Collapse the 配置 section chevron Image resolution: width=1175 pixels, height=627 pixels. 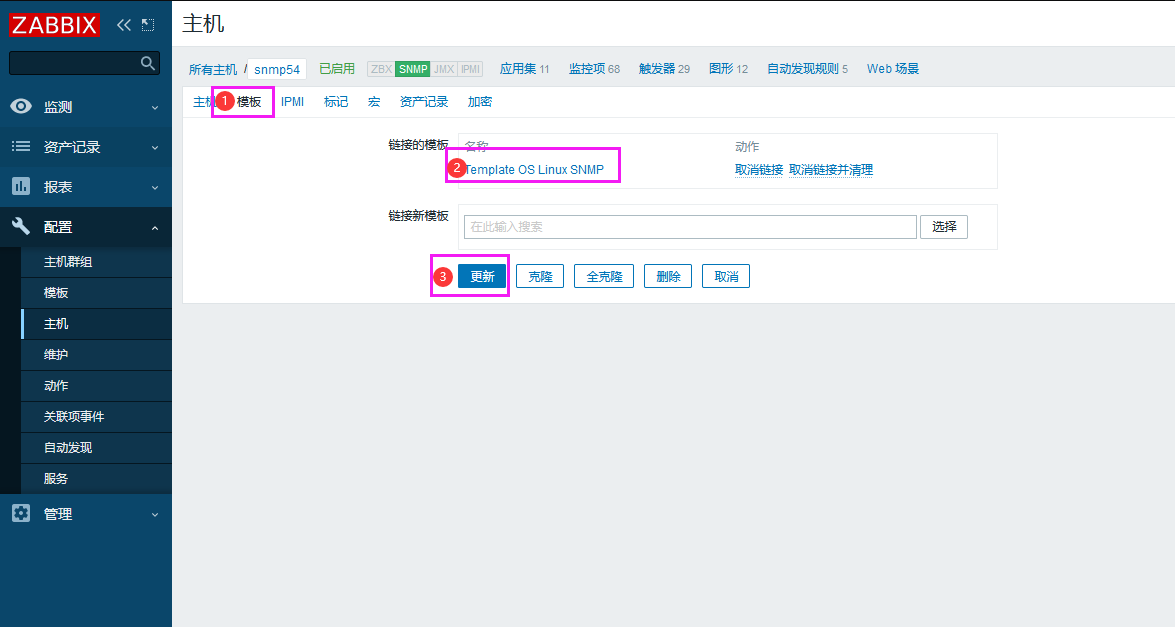pos(155,228)
